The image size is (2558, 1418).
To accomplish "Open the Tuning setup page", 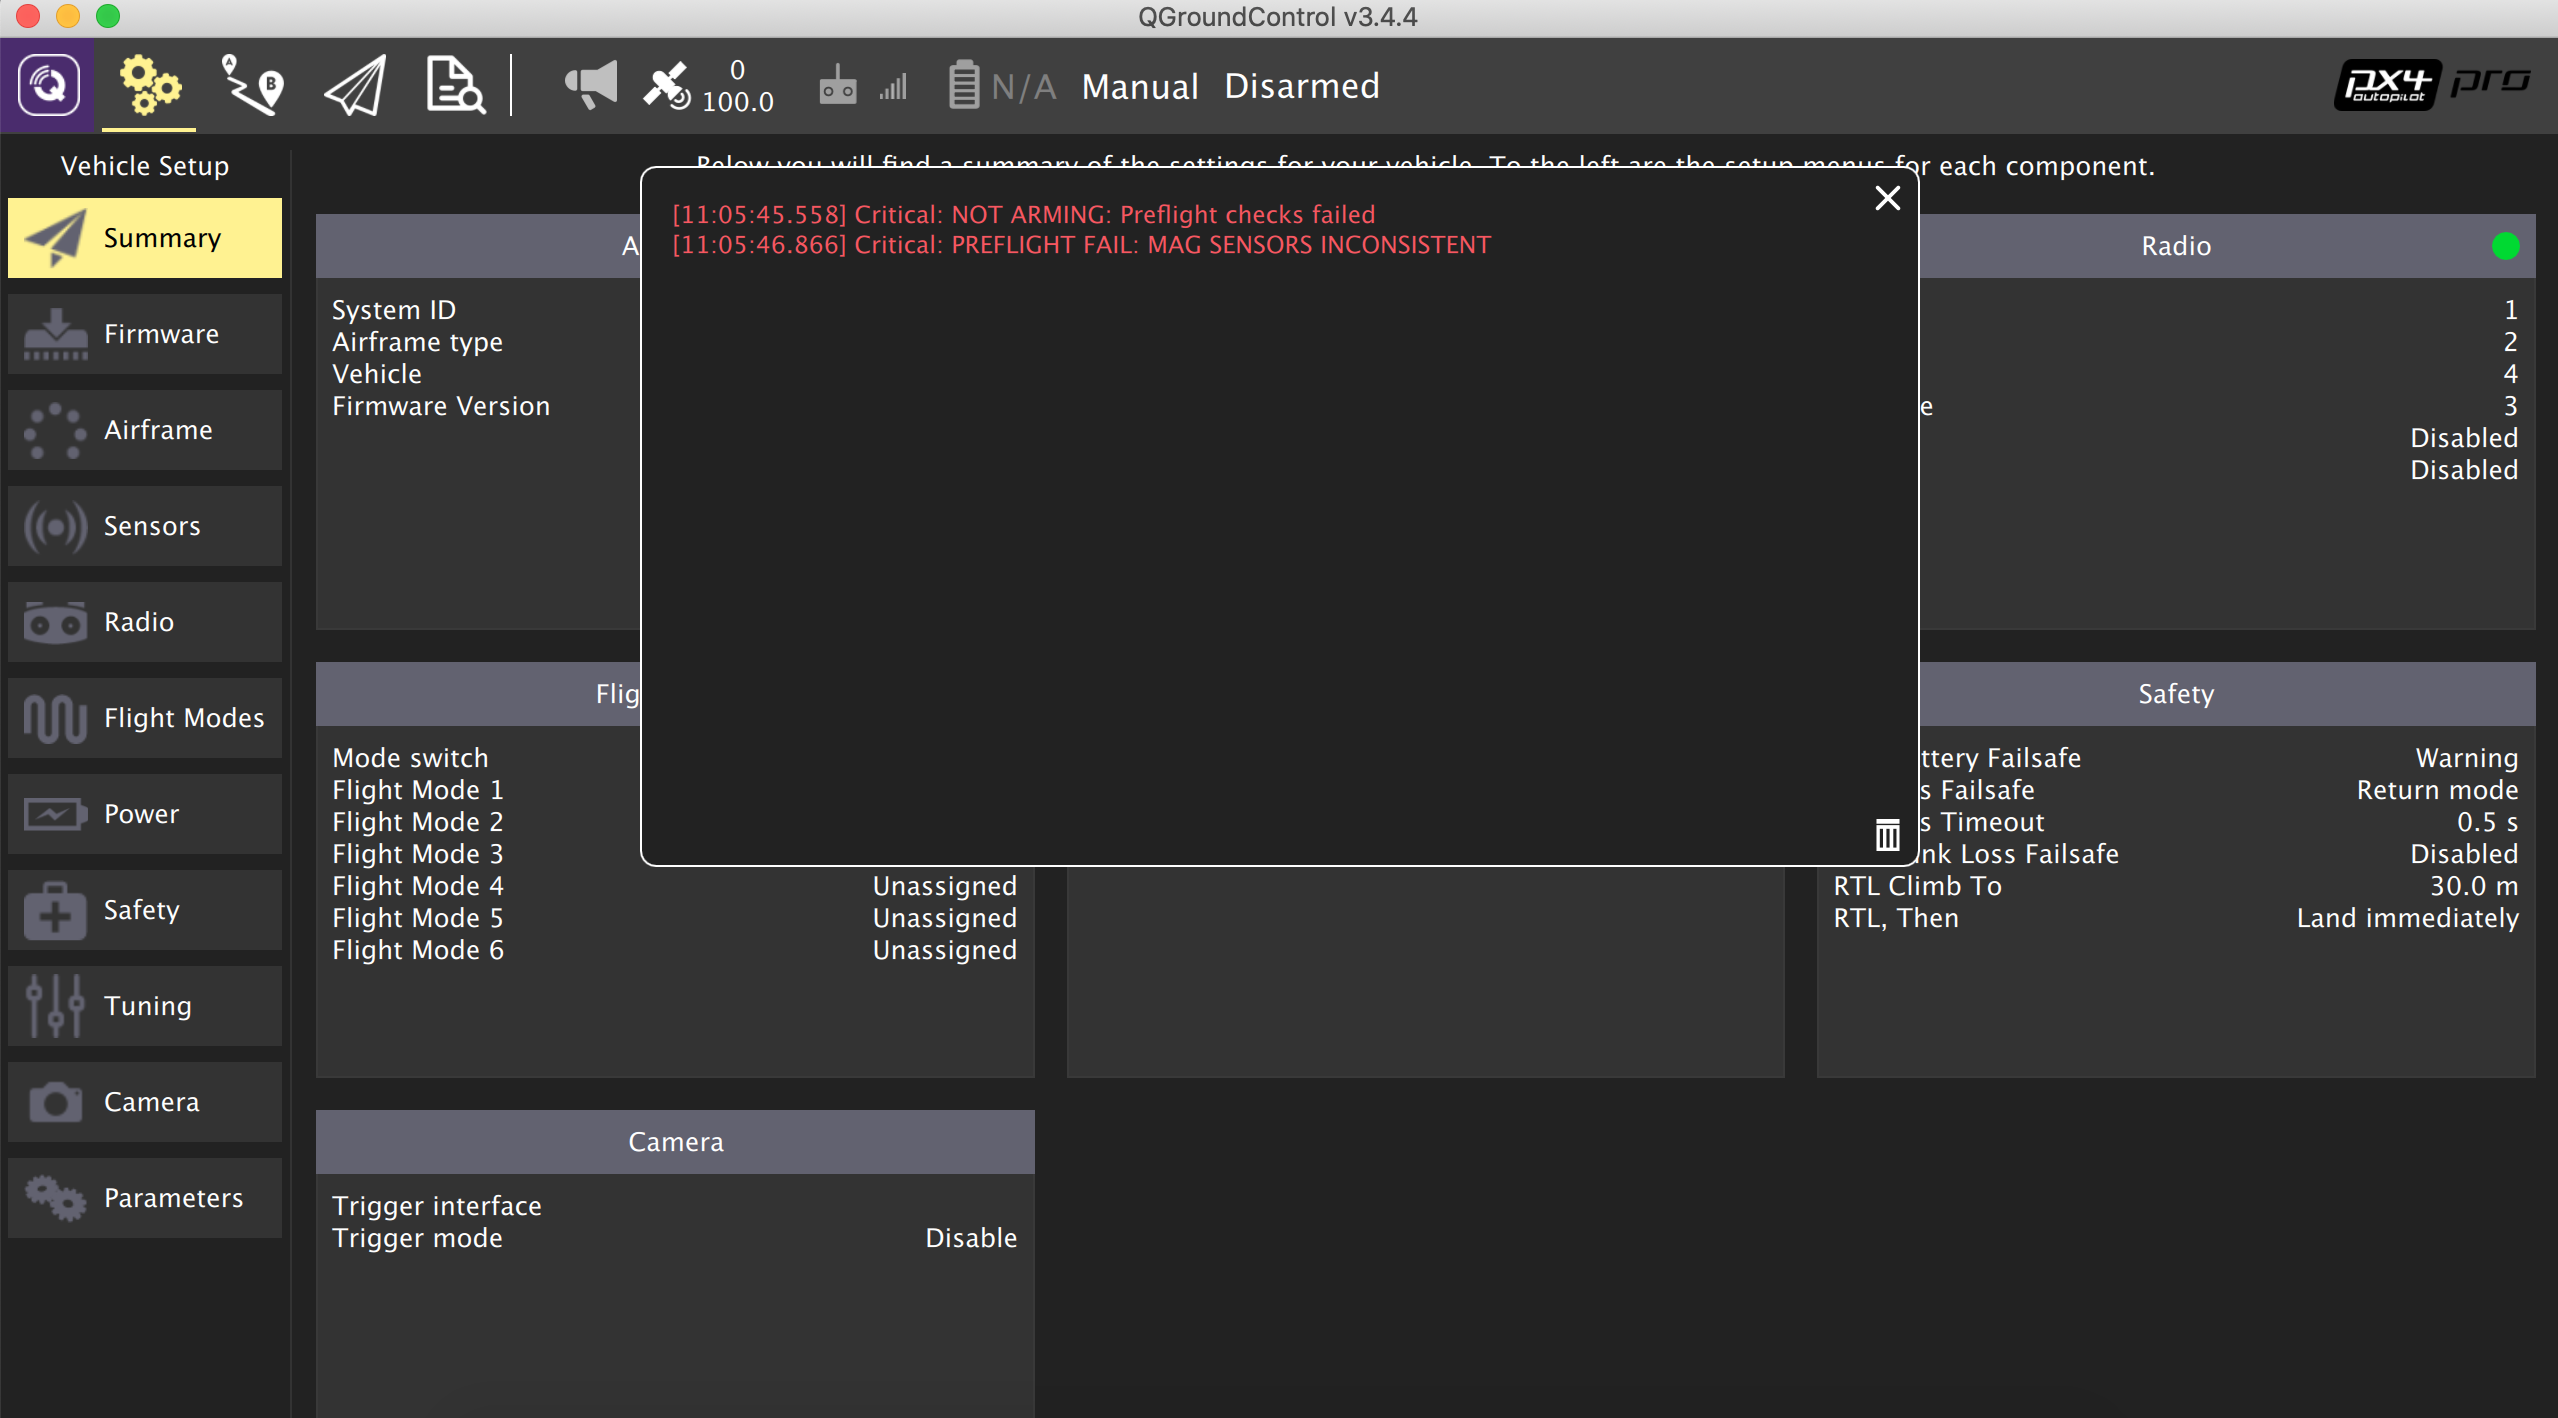I will 145,1006.
